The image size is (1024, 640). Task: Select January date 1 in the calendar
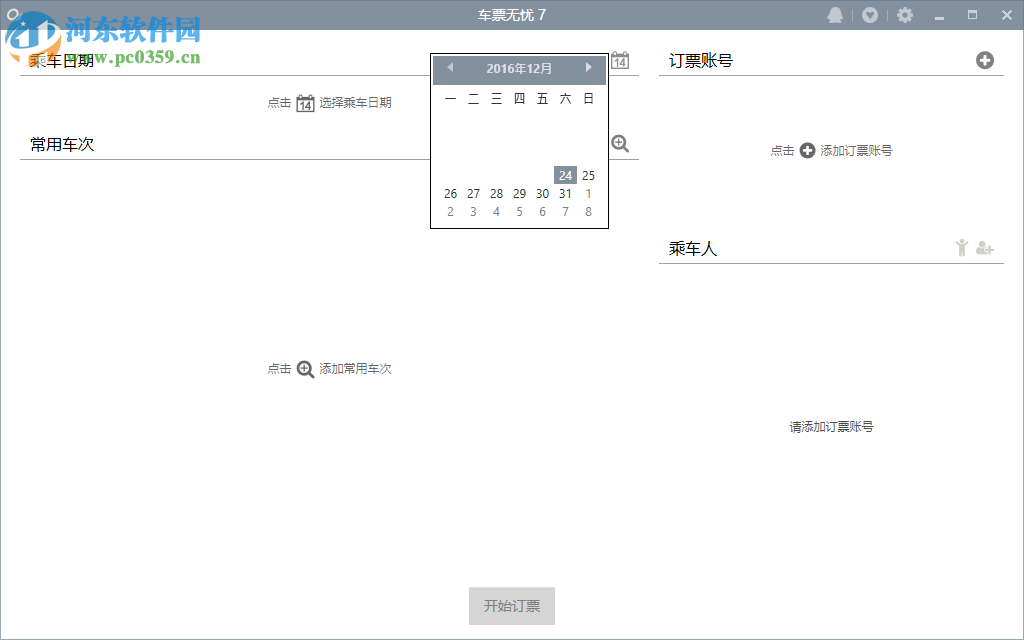coord(588,193)
